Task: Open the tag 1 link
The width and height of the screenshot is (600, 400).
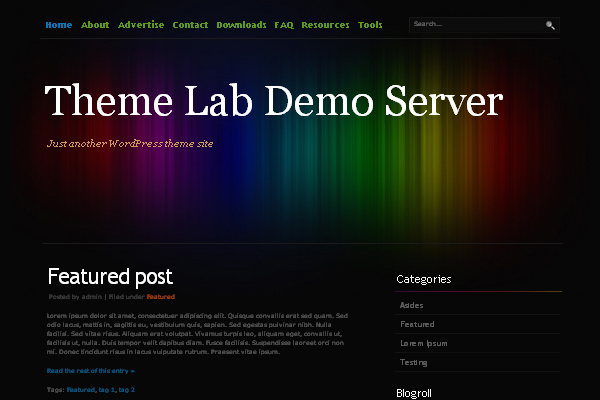Action: point(107,390)
